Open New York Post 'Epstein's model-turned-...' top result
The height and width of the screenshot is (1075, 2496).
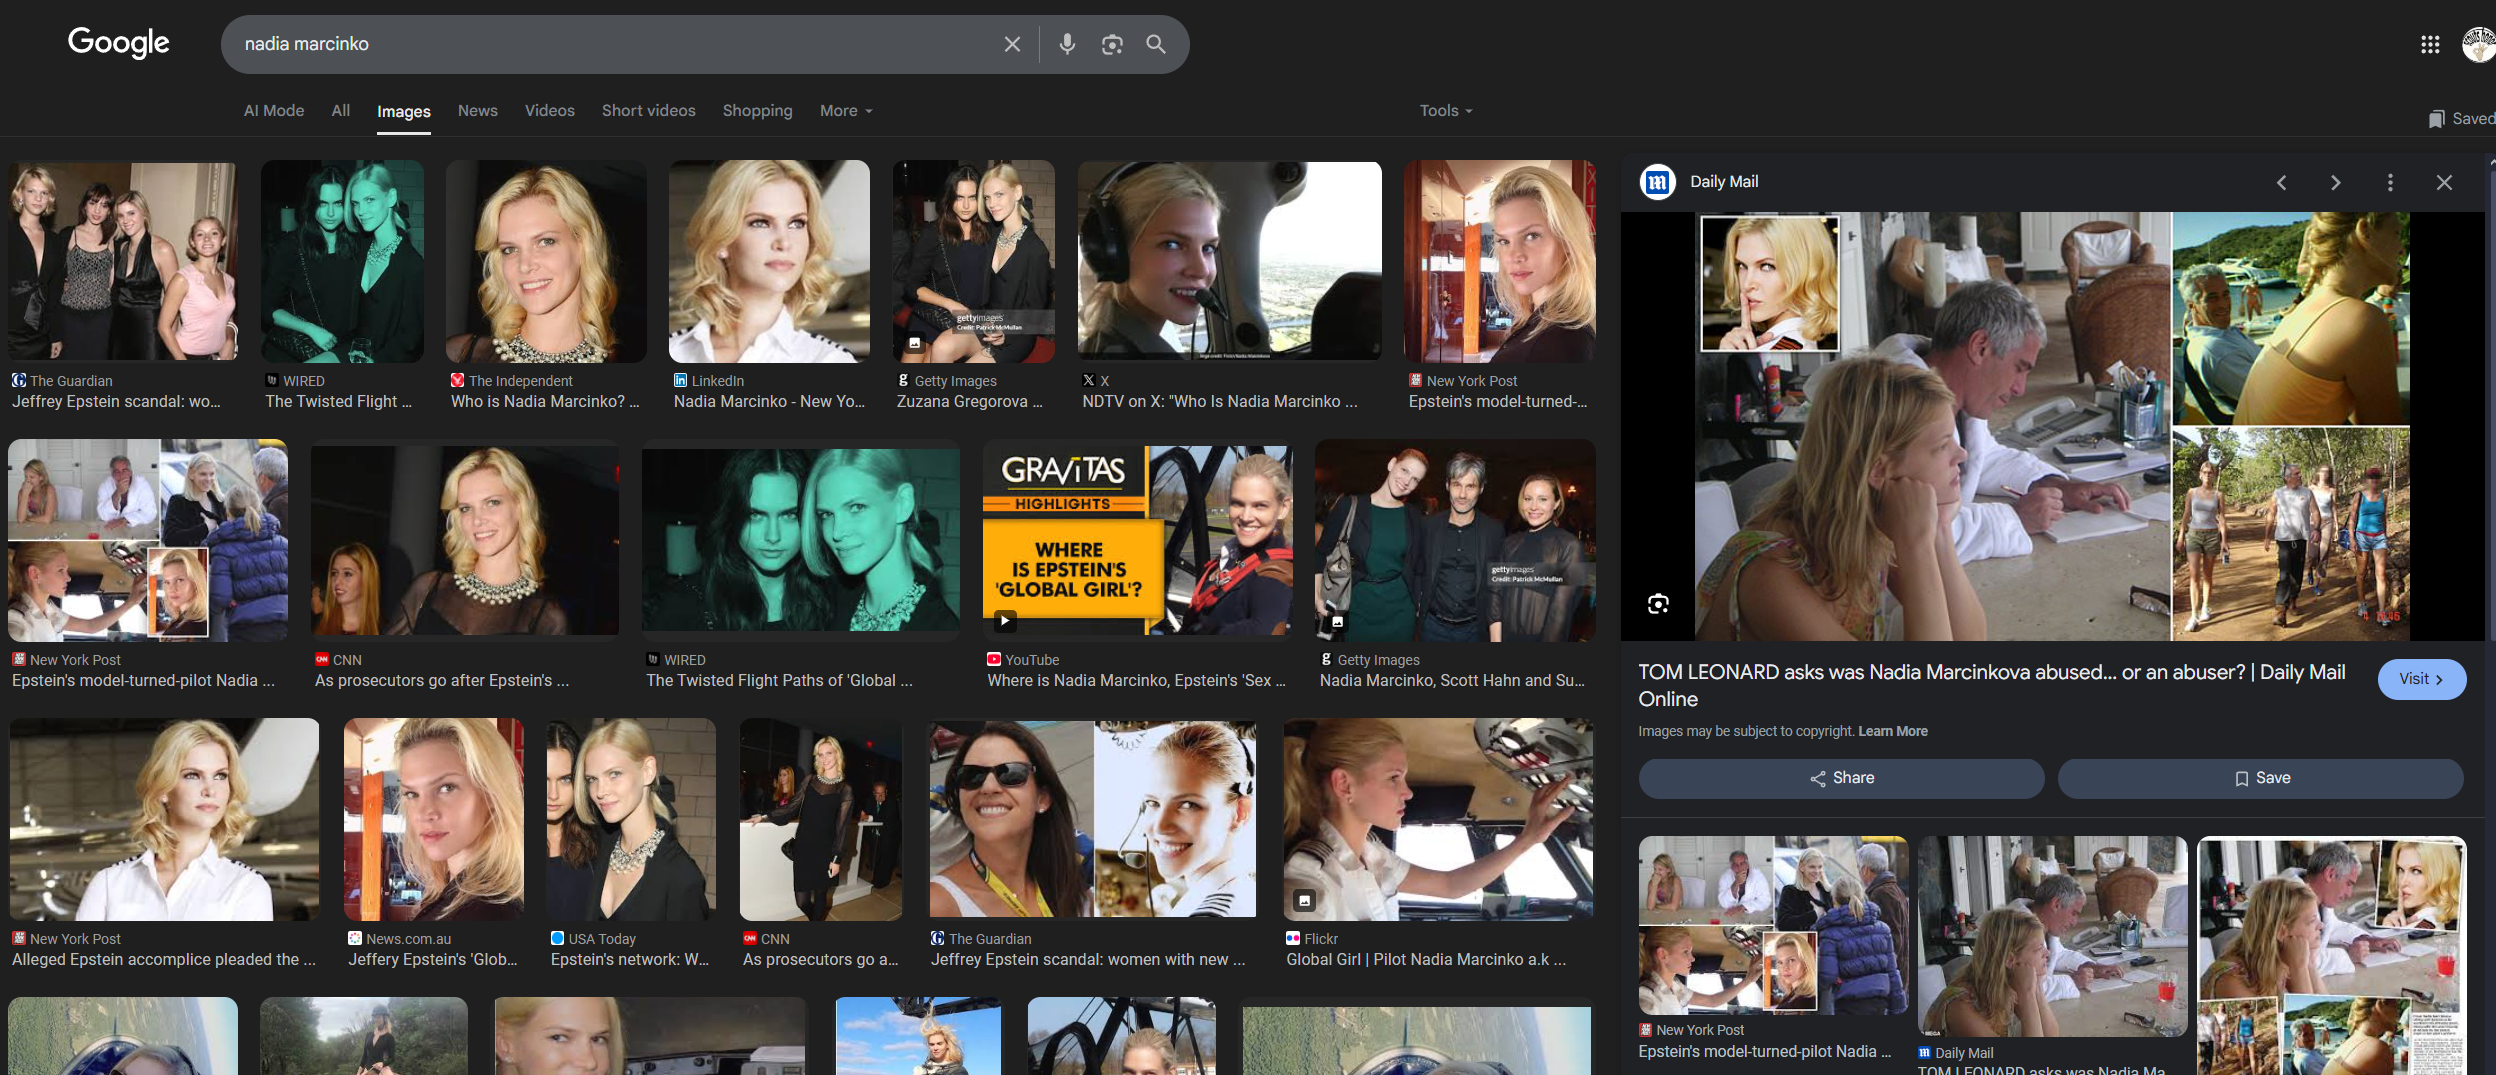point(1498,401)
